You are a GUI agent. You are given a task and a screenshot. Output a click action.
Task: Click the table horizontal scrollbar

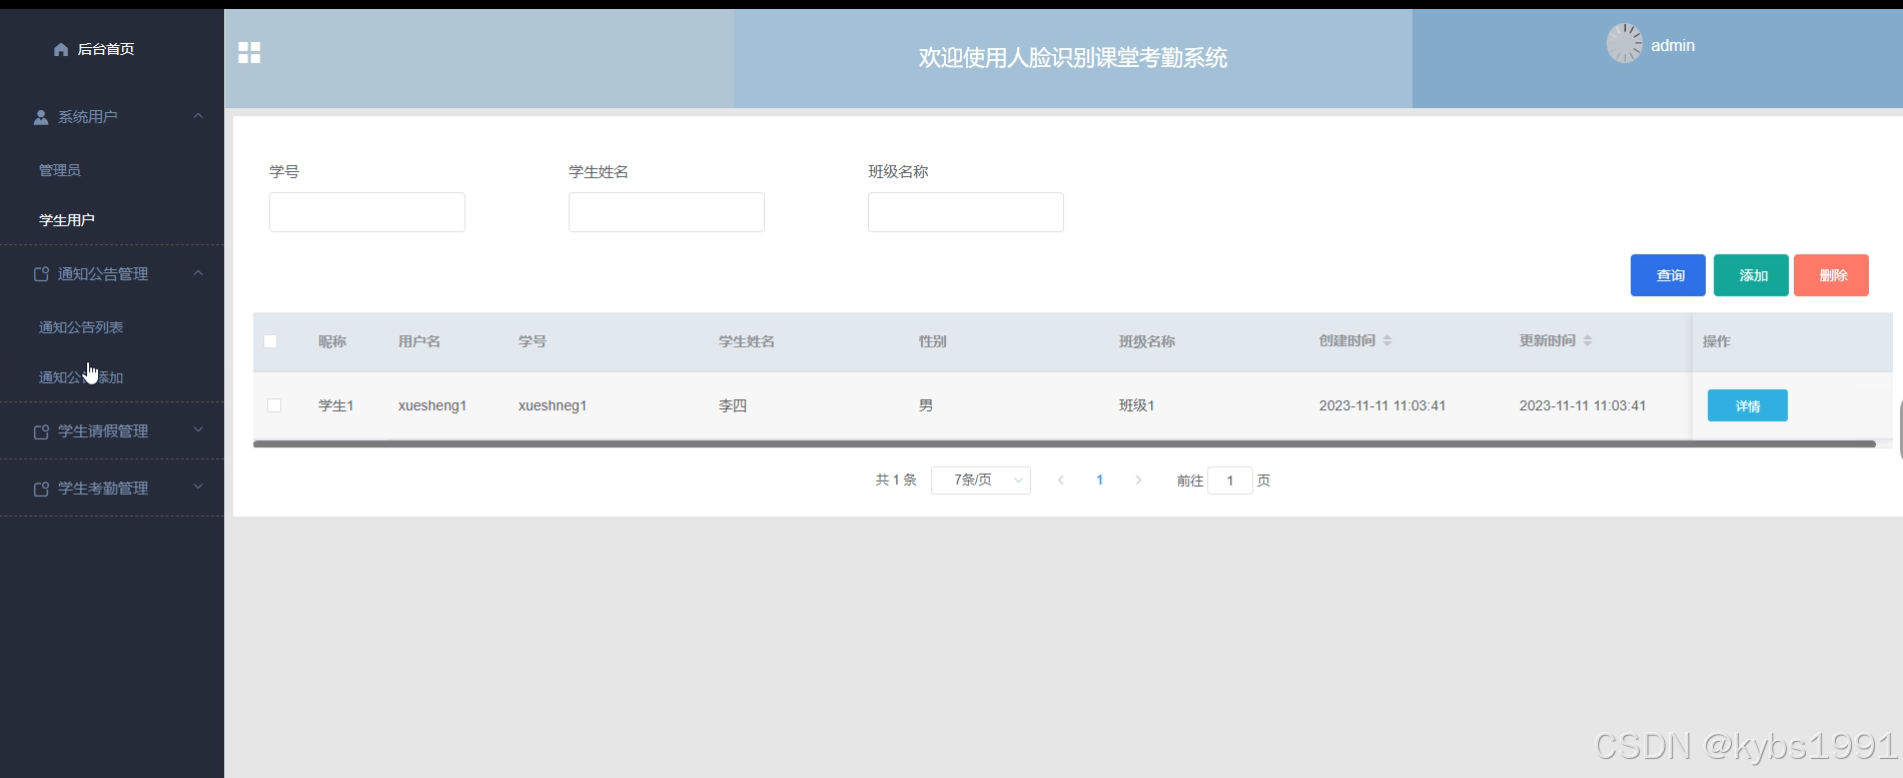coord(1064,444)
